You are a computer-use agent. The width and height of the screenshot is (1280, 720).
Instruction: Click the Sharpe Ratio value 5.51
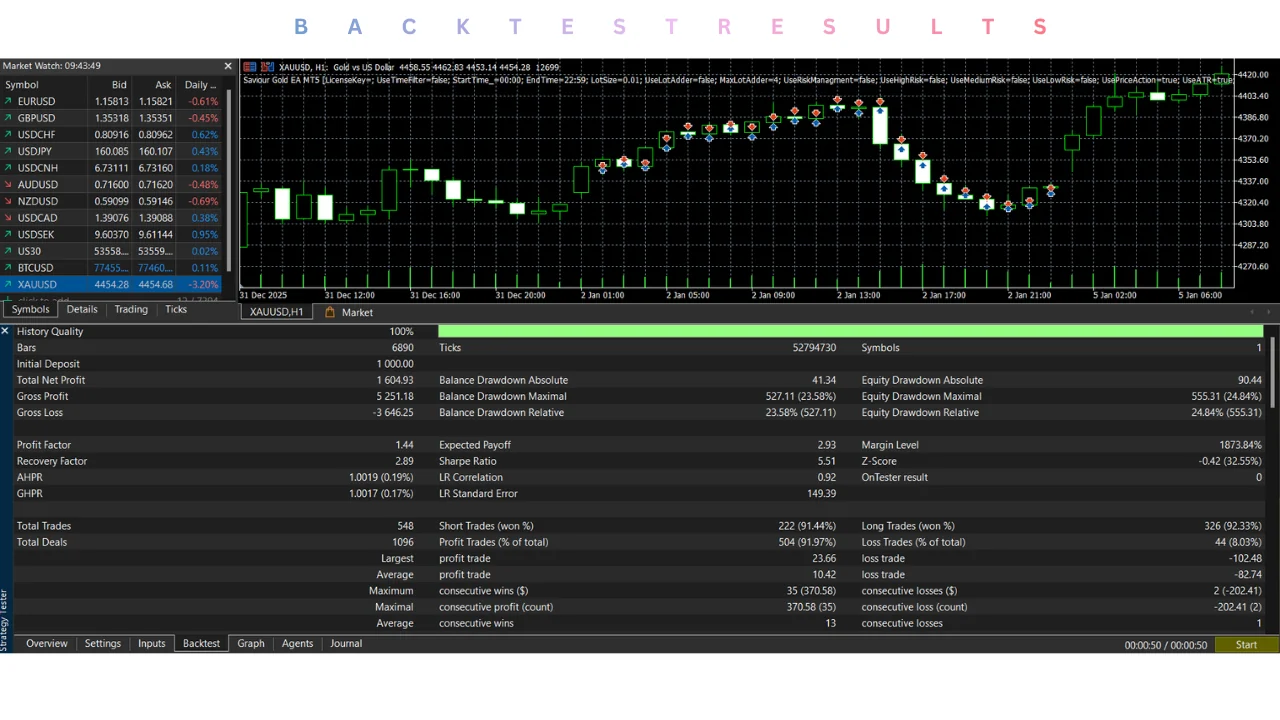(826, 461)
